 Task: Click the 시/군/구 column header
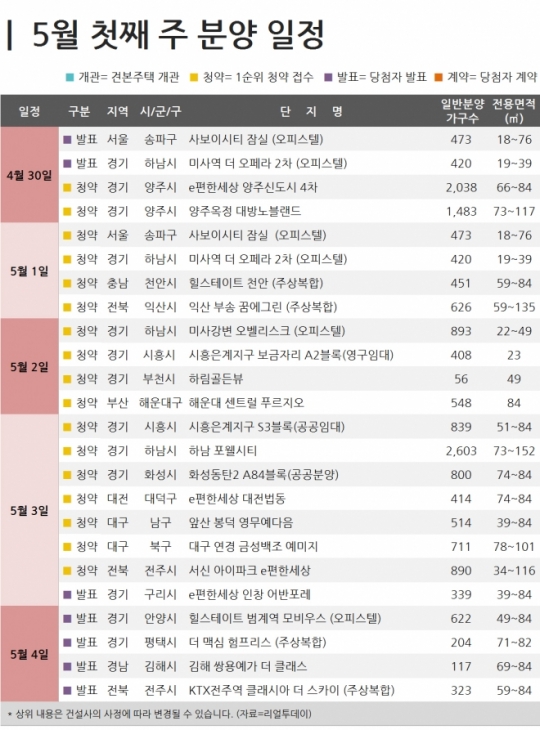(161, 111)
